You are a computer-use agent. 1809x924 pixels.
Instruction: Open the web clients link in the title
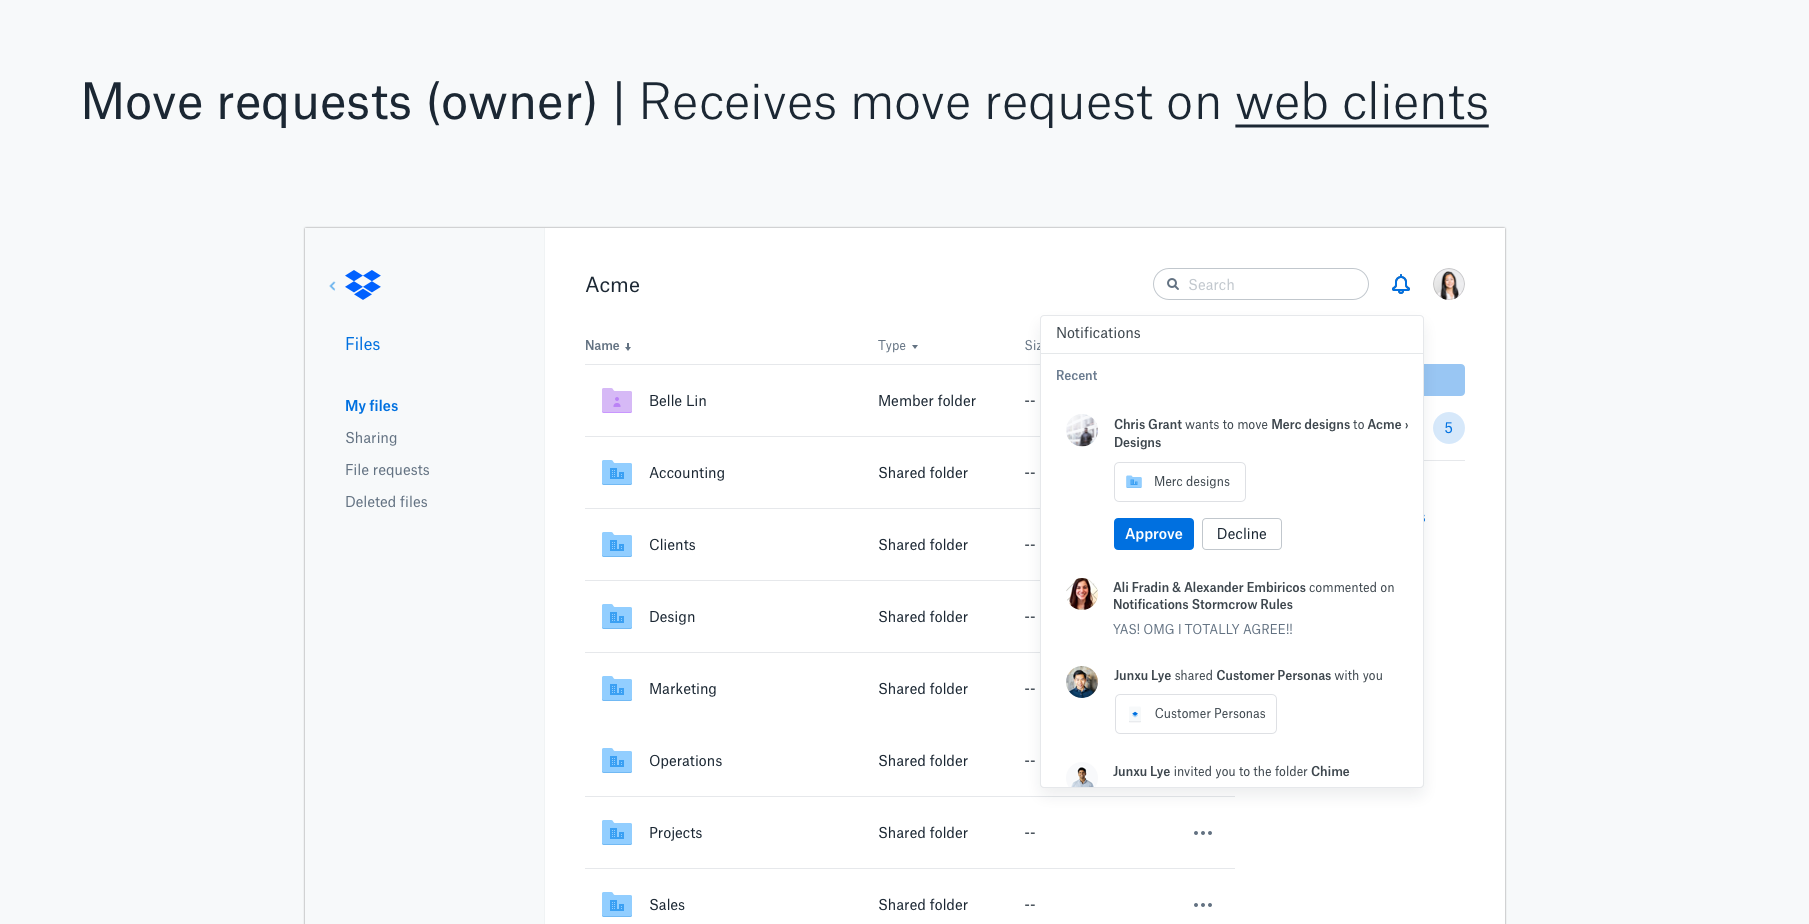pyautogui.click(x=1361, y=102)
